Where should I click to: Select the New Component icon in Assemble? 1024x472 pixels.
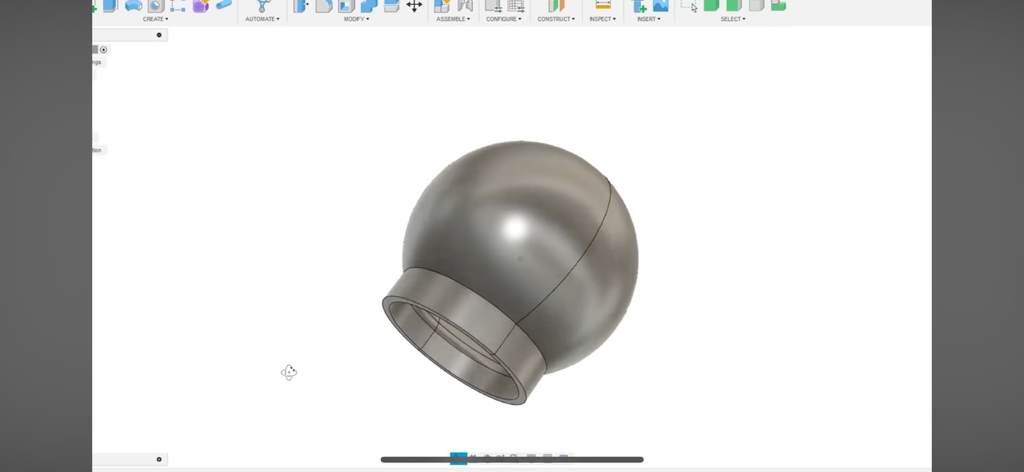tap(442, 6)
